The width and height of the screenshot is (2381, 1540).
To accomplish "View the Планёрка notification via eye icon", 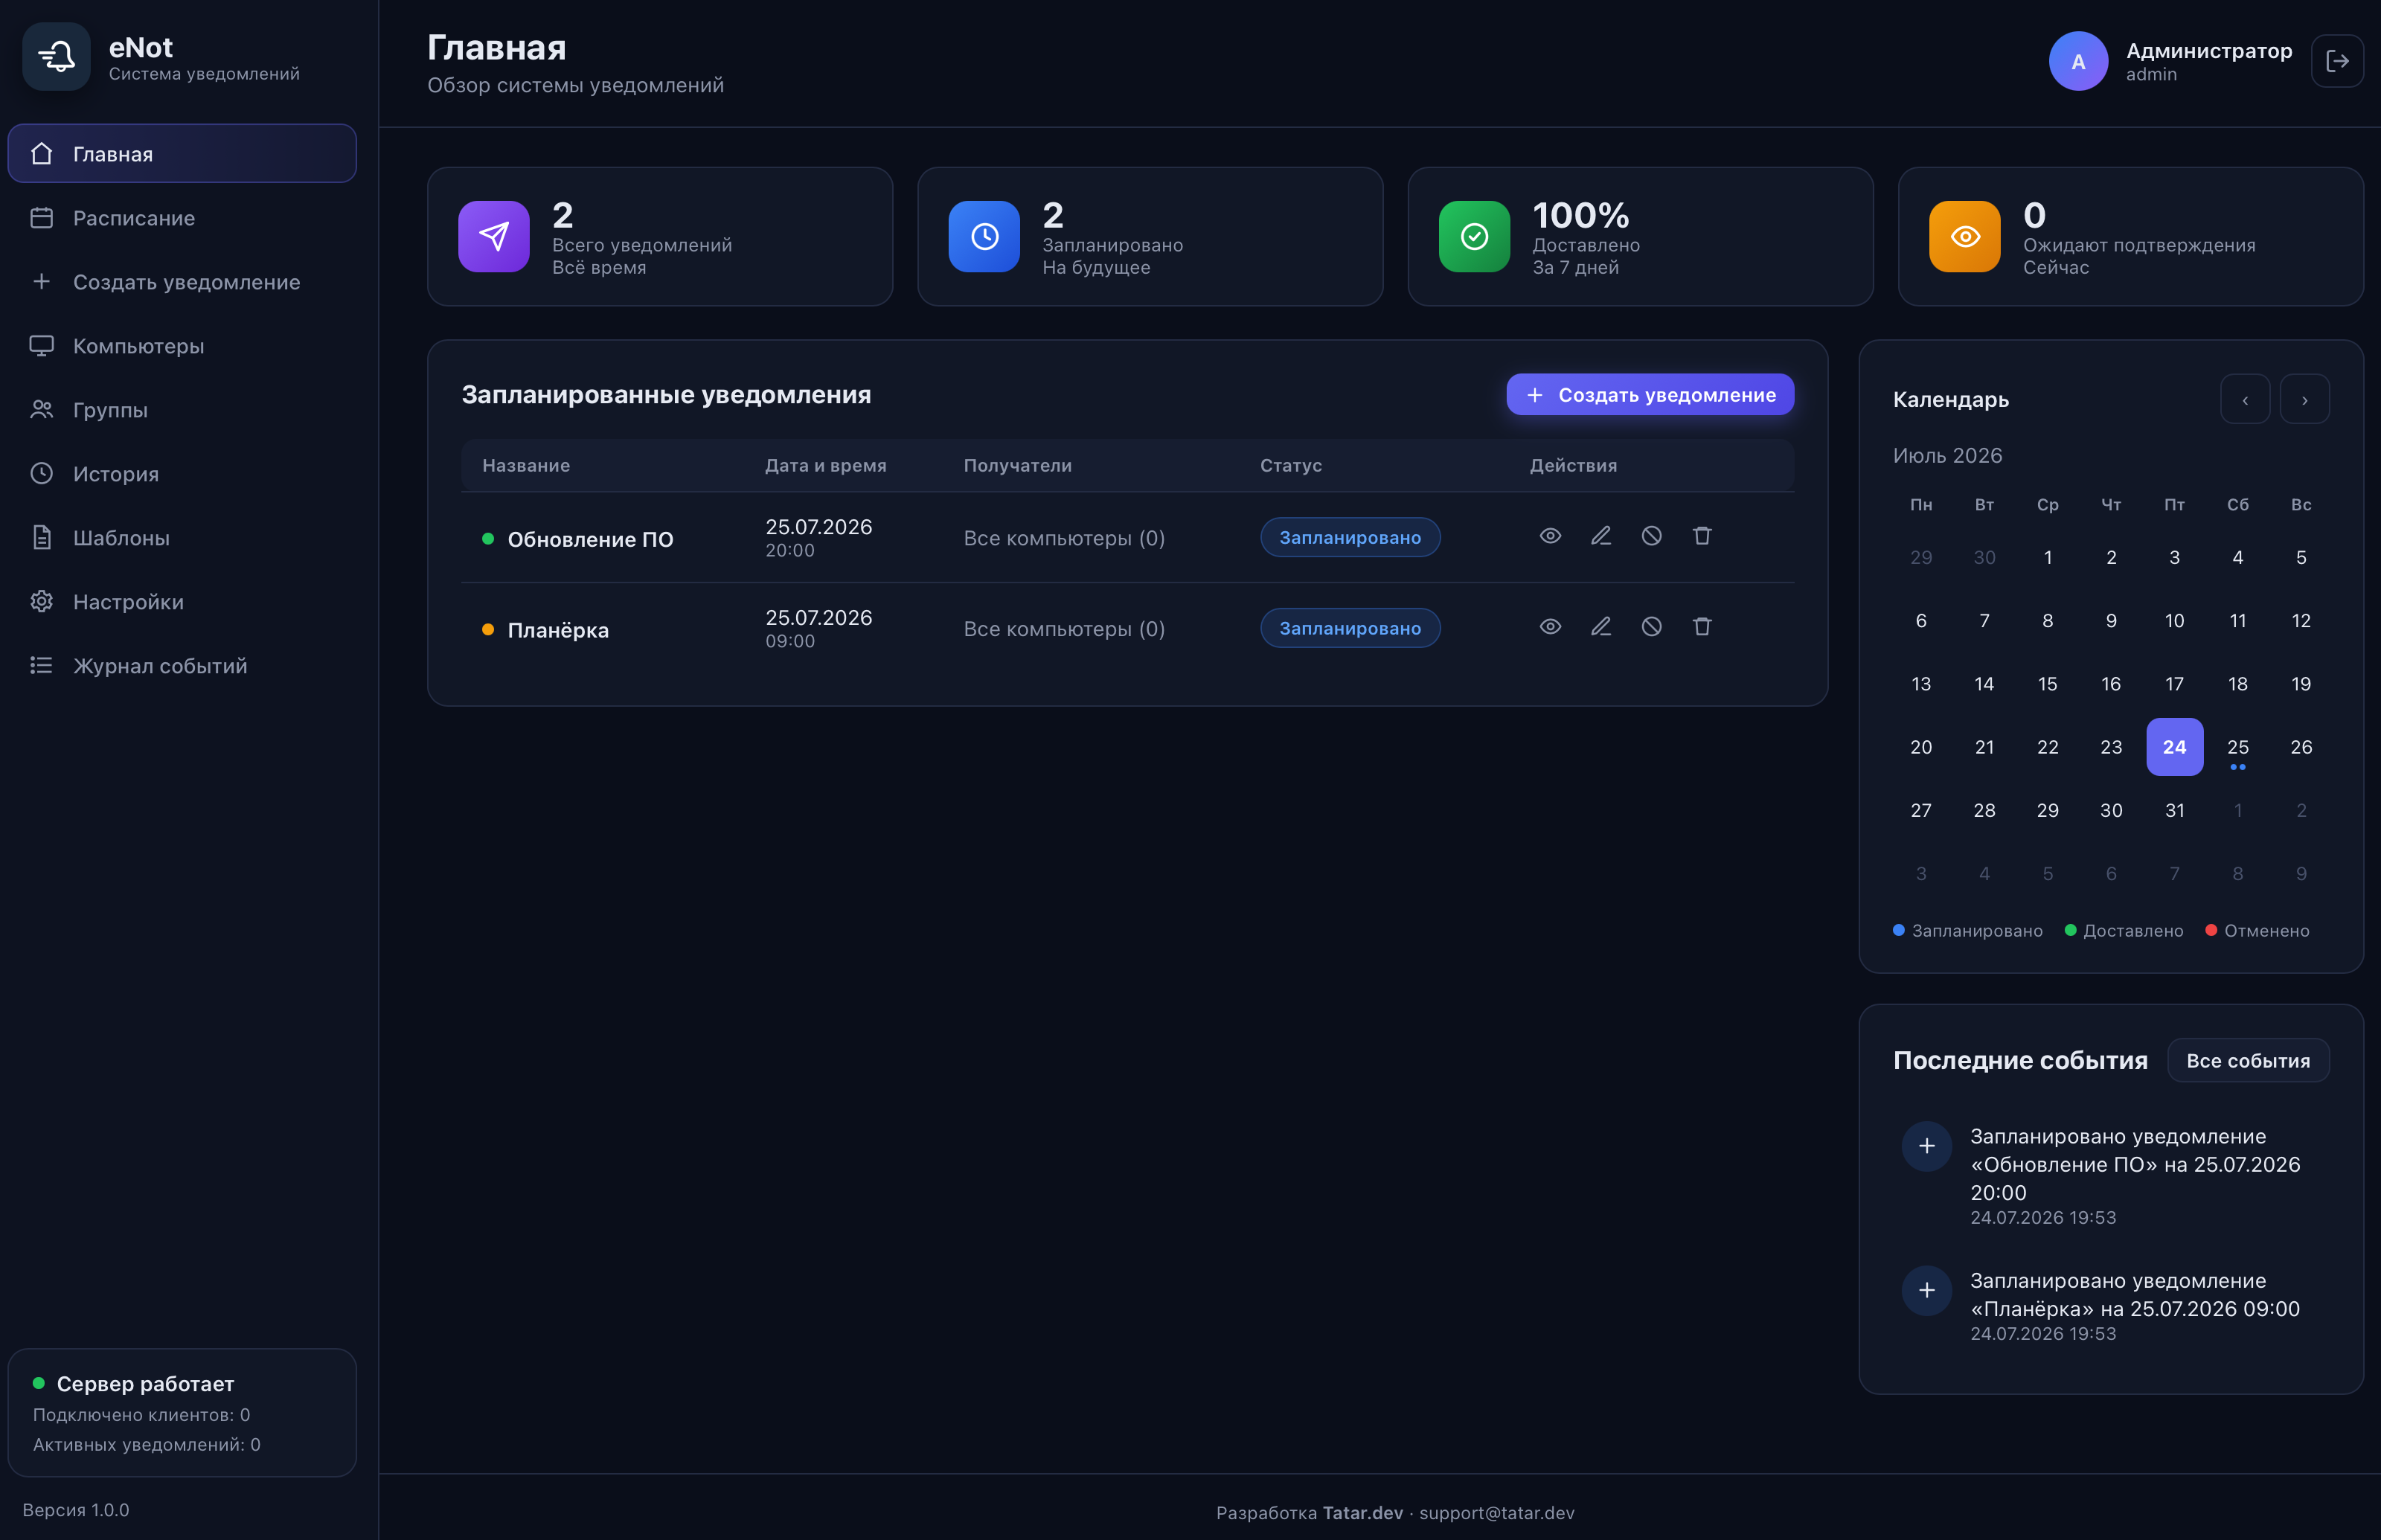I will pos(1550,627).
